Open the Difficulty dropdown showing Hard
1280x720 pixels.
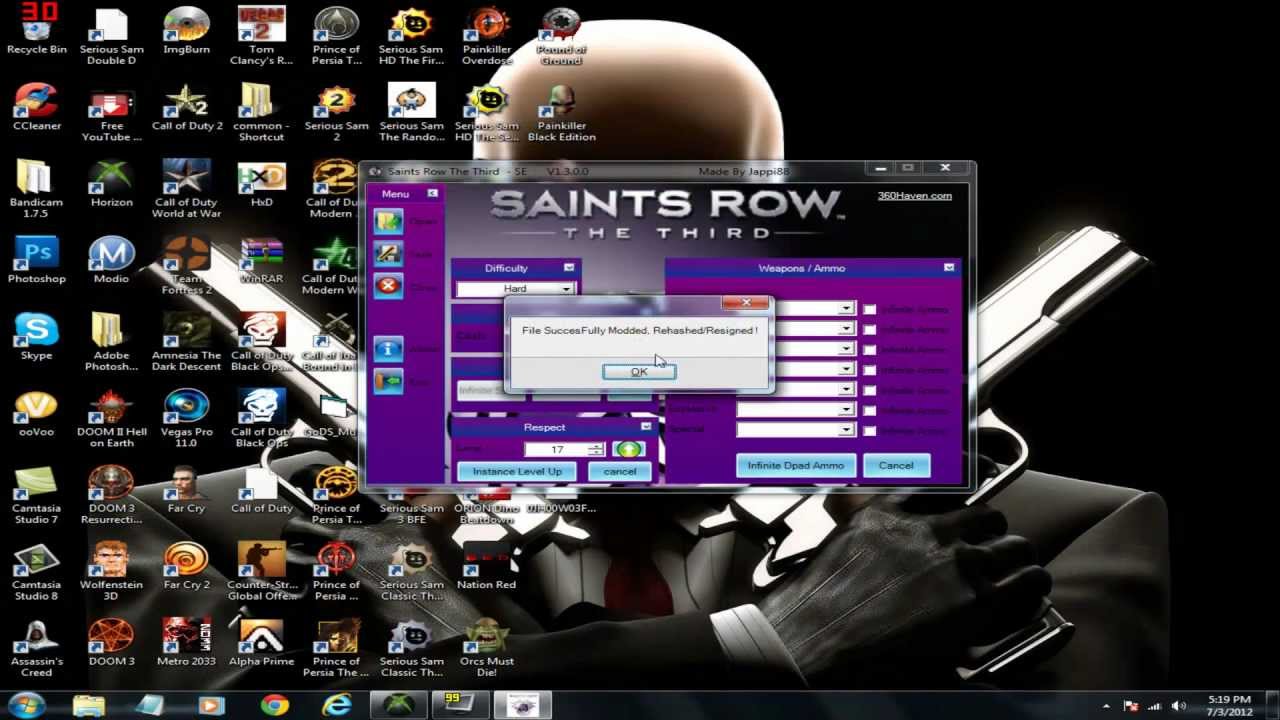click(515, 289)
